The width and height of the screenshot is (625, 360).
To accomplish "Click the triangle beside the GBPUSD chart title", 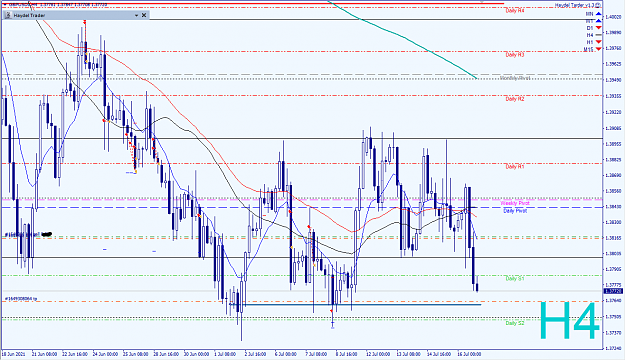I will click(5, 4).
